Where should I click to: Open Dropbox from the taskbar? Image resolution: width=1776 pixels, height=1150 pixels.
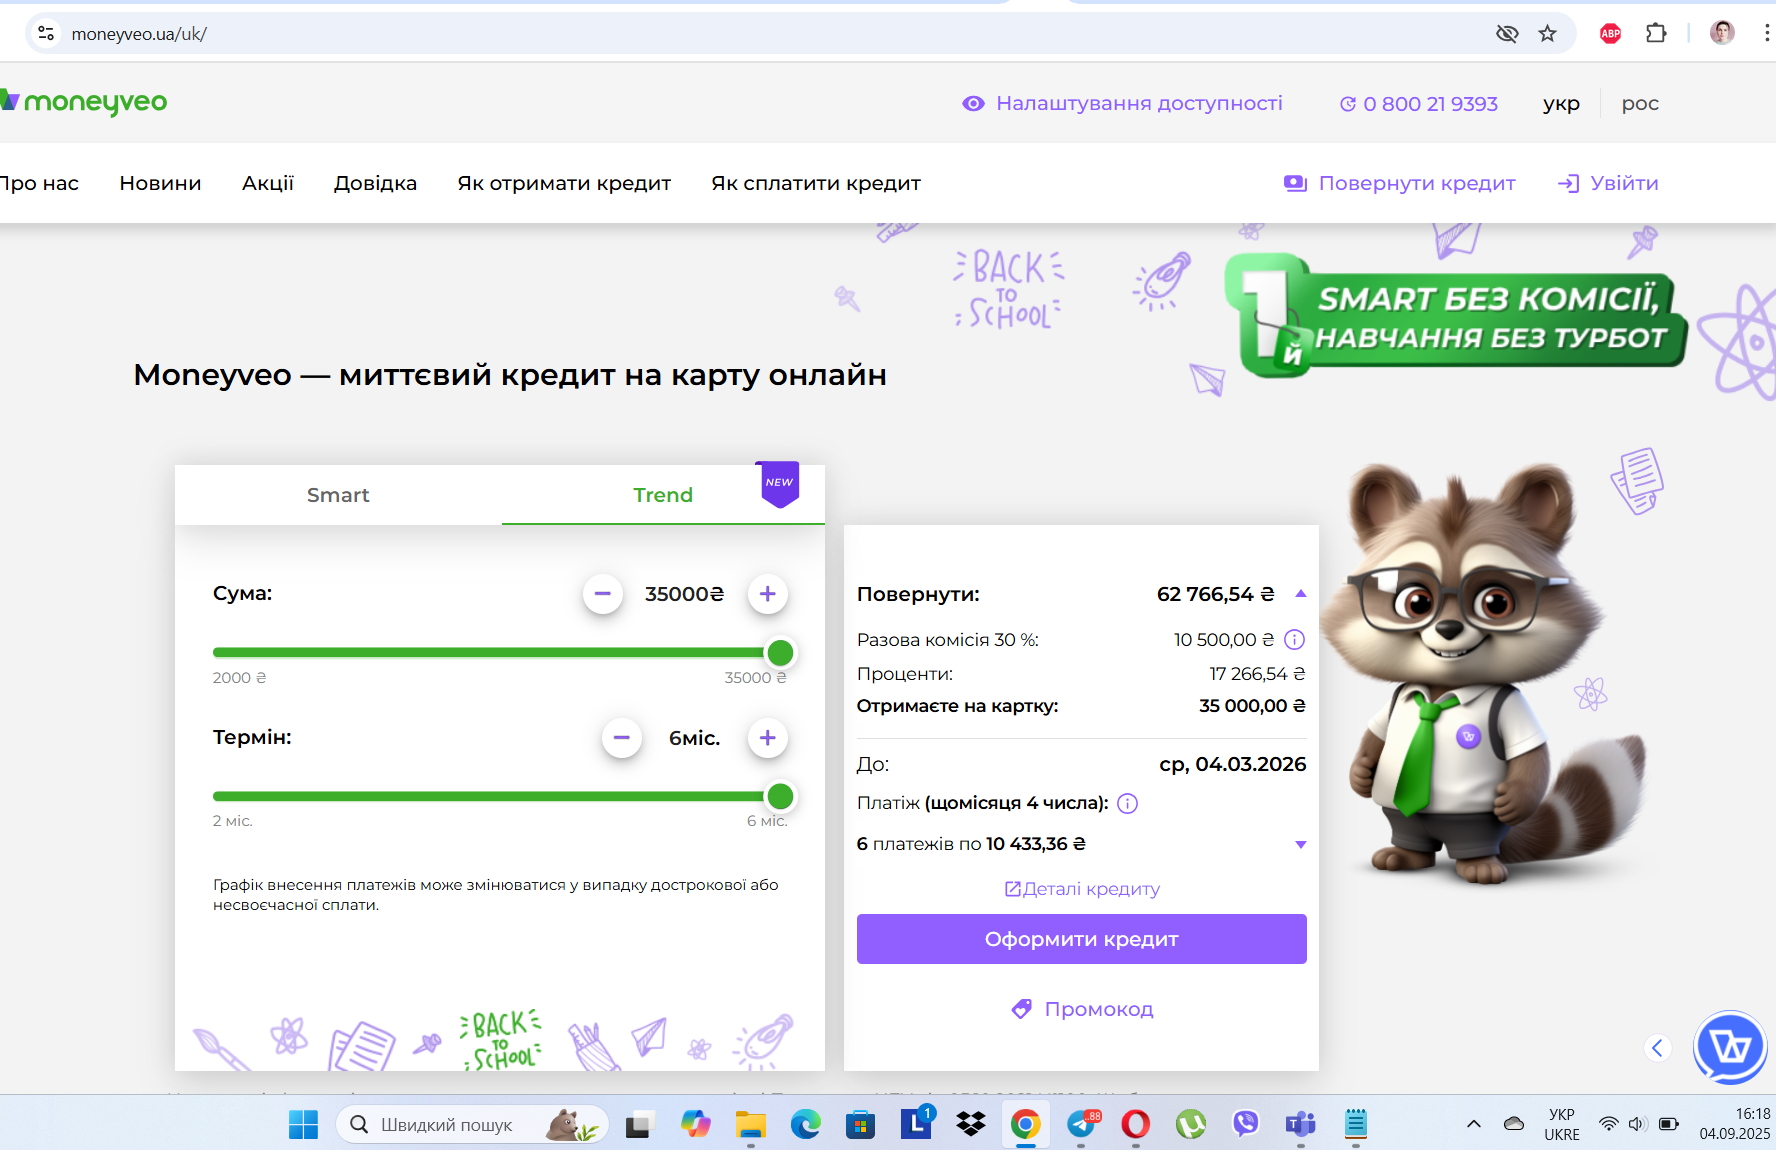click(x=970, y=1125)
